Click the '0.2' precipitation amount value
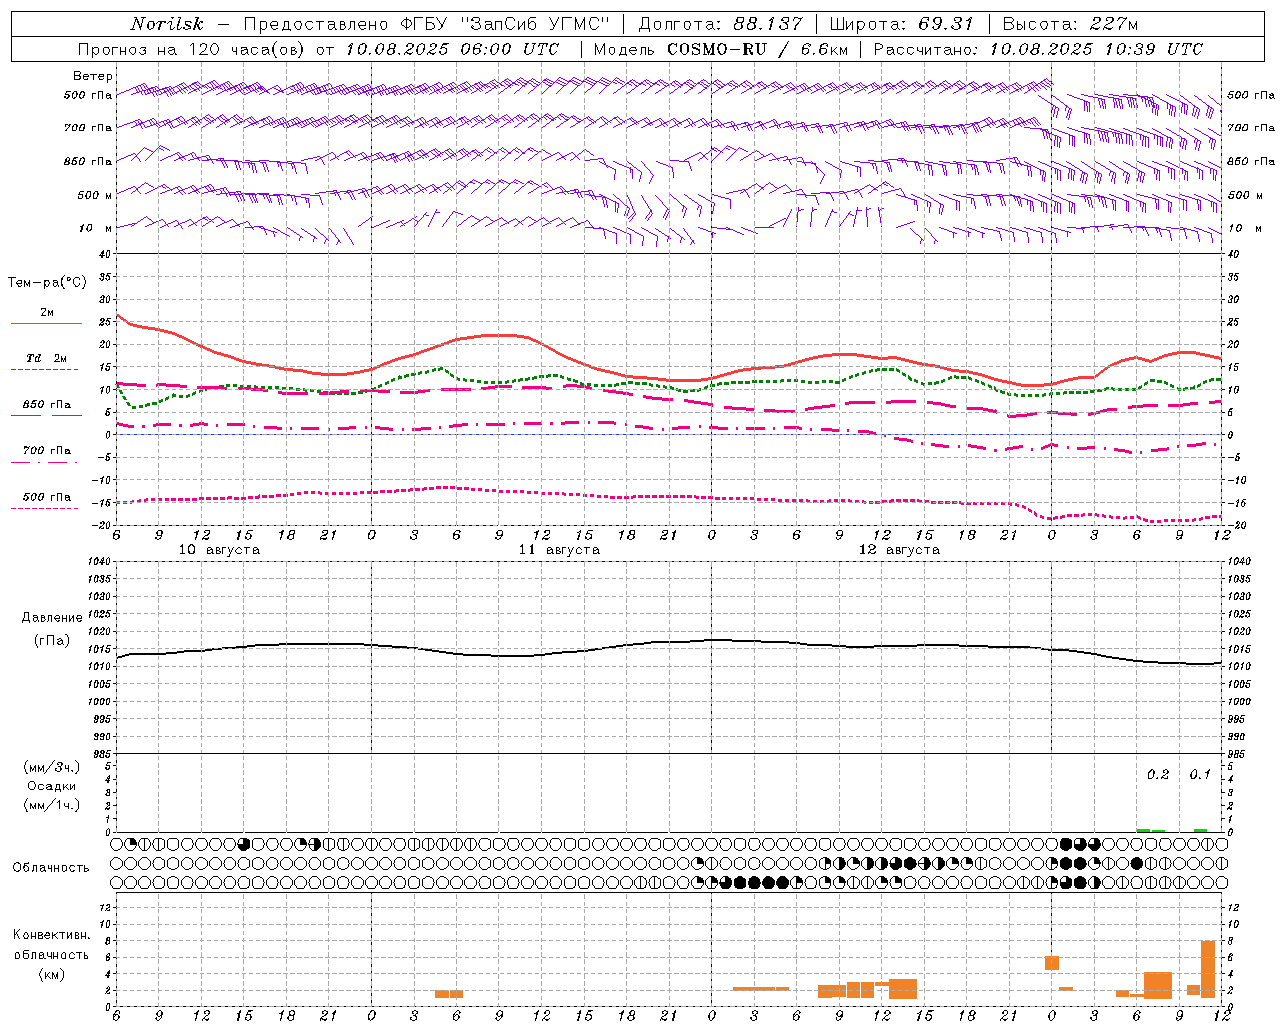 (1158, 775)
